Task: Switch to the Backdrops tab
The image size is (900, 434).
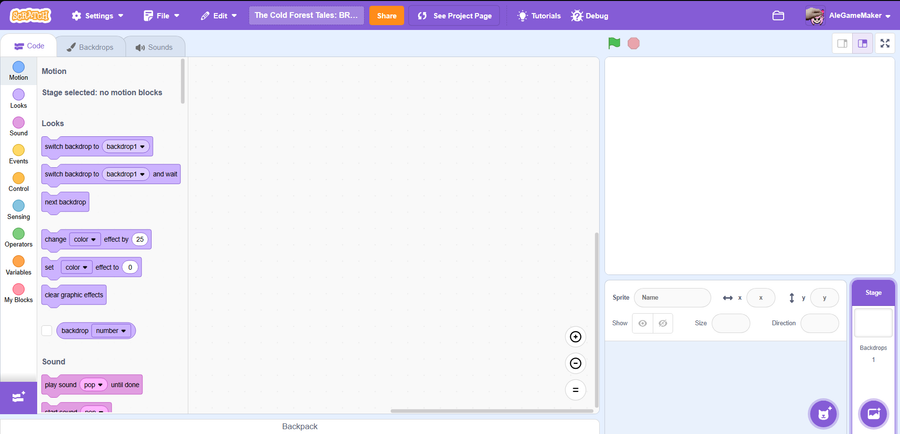Action: pyautogui.click(x=92, y=47)
